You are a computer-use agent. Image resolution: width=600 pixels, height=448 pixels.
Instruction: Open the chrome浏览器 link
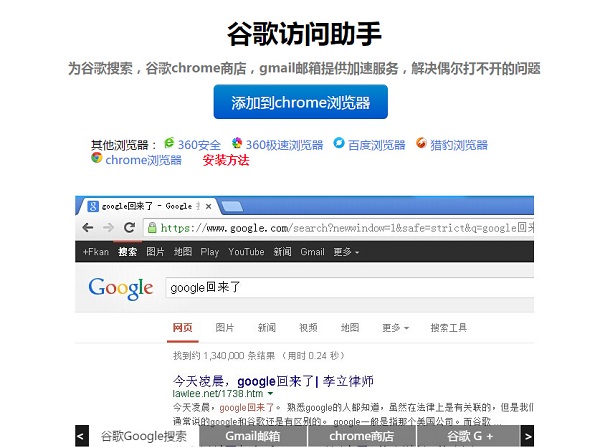coord(143,160)
